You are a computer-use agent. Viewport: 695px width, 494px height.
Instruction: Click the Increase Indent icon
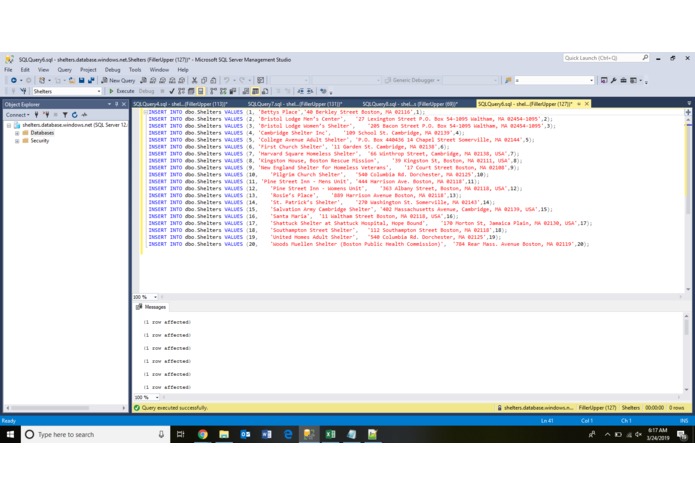pyautogui.click(x=310, y=91)
